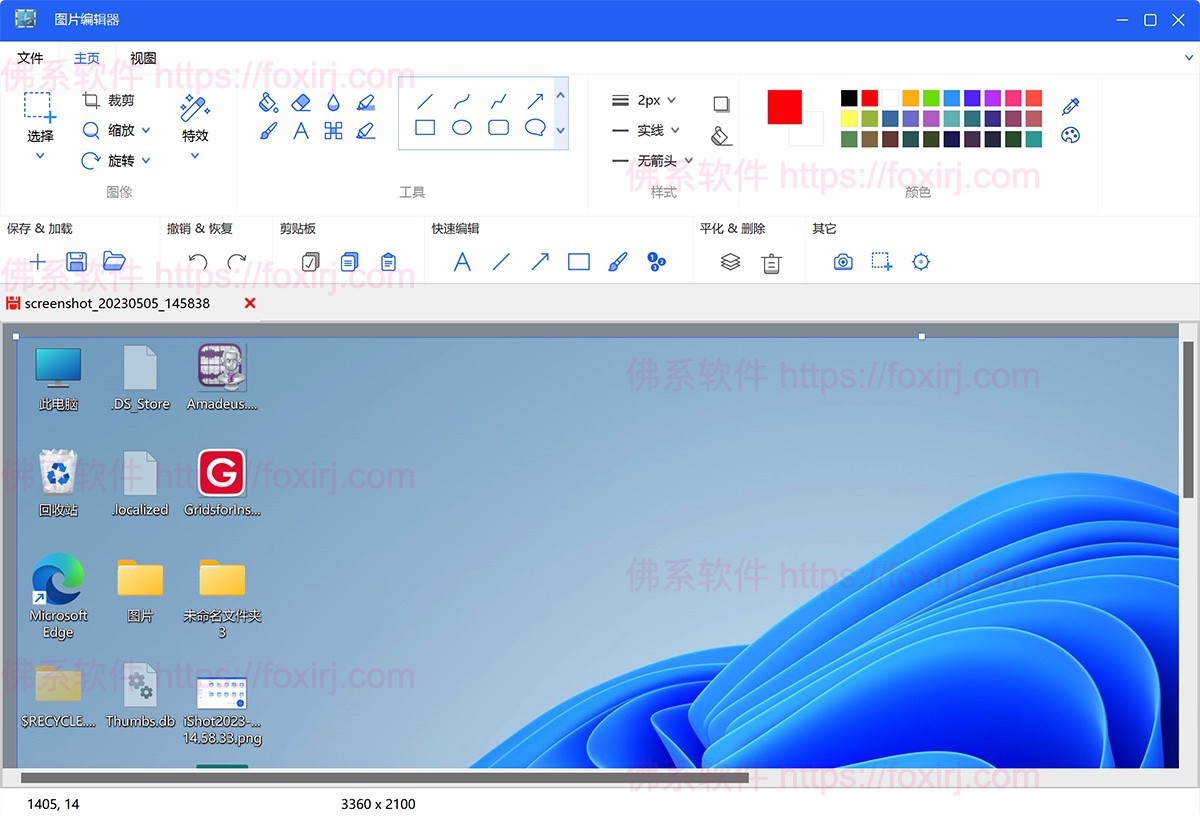Switch to the 视图 tab

pos(142,57)
